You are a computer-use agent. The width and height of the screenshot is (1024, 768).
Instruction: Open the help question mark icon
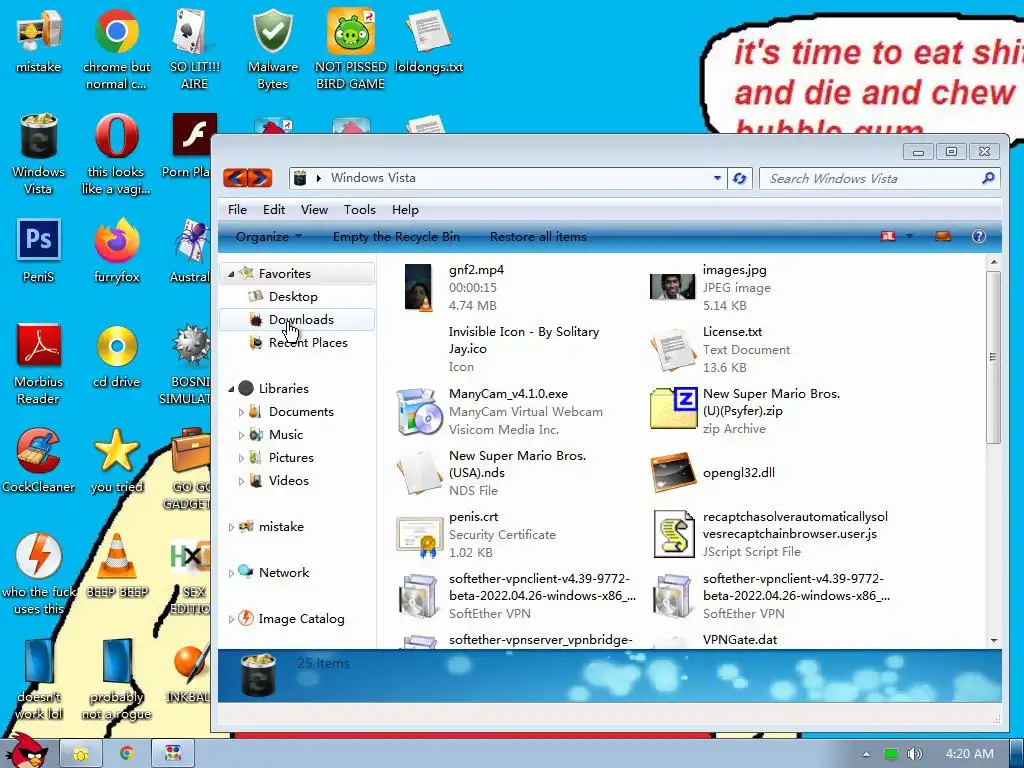[x=978, y=236]
